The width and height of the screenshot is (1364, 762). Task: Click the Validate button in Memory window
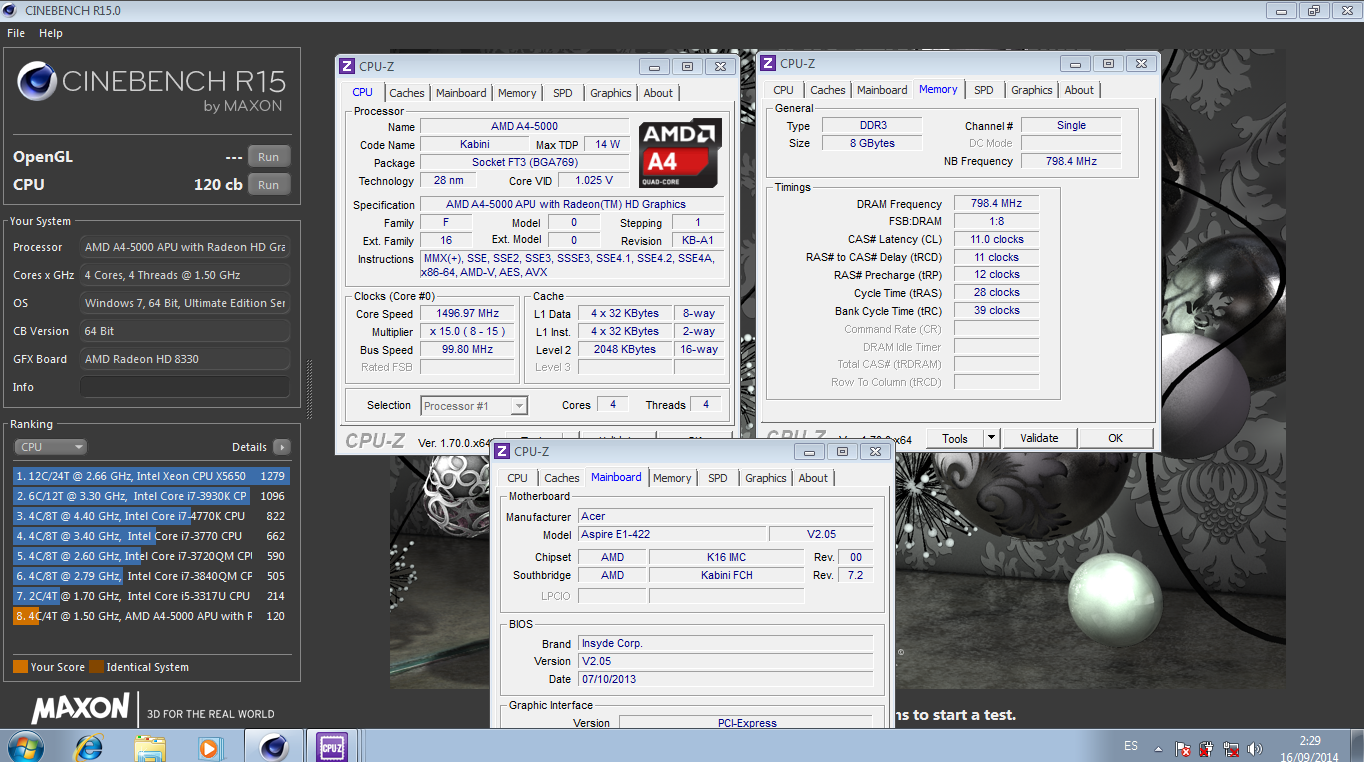click(1039, 438)
